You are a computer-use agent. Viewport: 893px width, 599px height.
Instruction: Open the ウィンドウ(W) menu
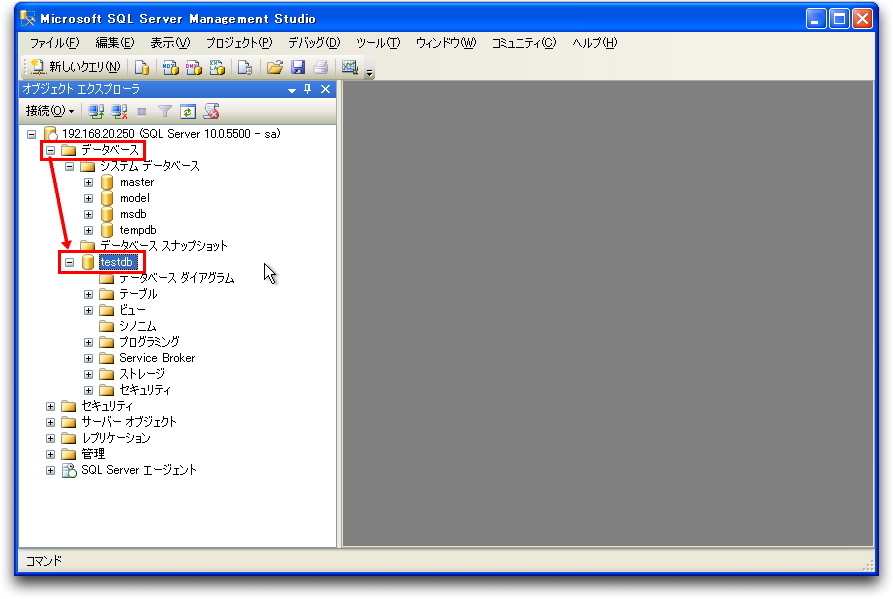[445, 43]
